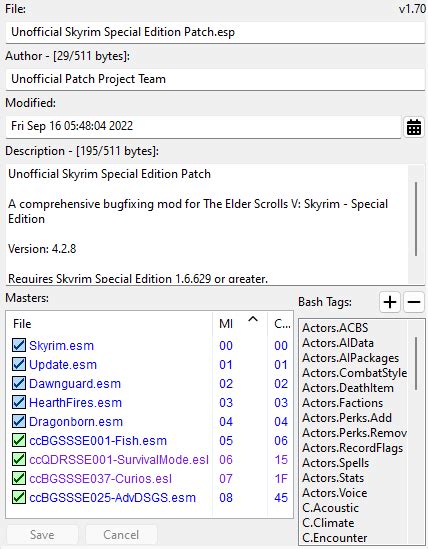The width and height of the screenshot is (428, 549).
Task: Select the Skyrim.esm master file name
Action: tap(61, 346)
